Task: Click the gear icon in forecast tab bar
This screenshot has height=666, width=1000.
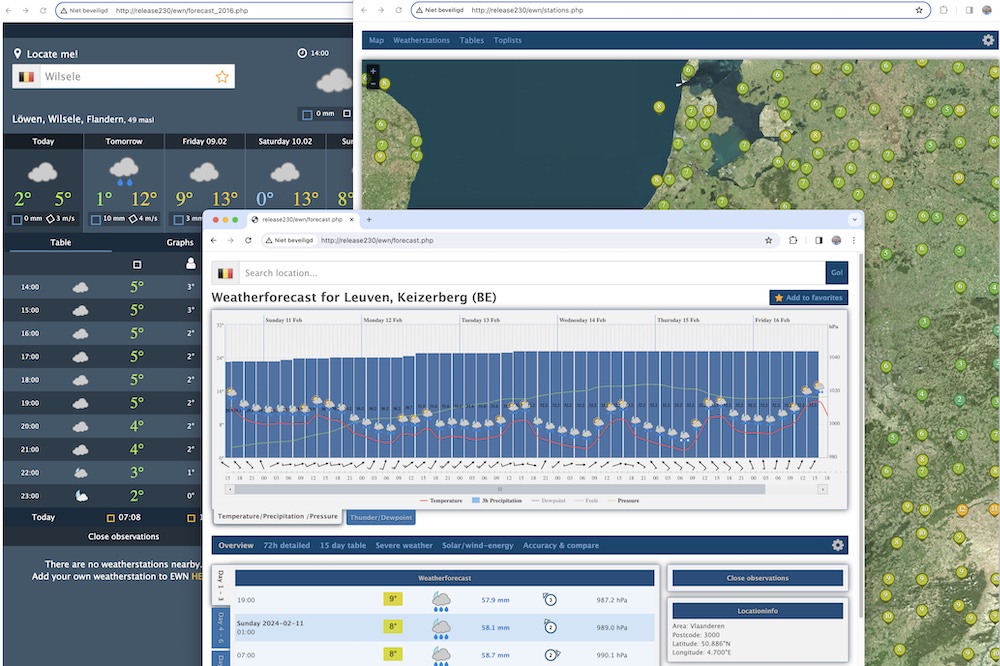Action: point(838,546)
